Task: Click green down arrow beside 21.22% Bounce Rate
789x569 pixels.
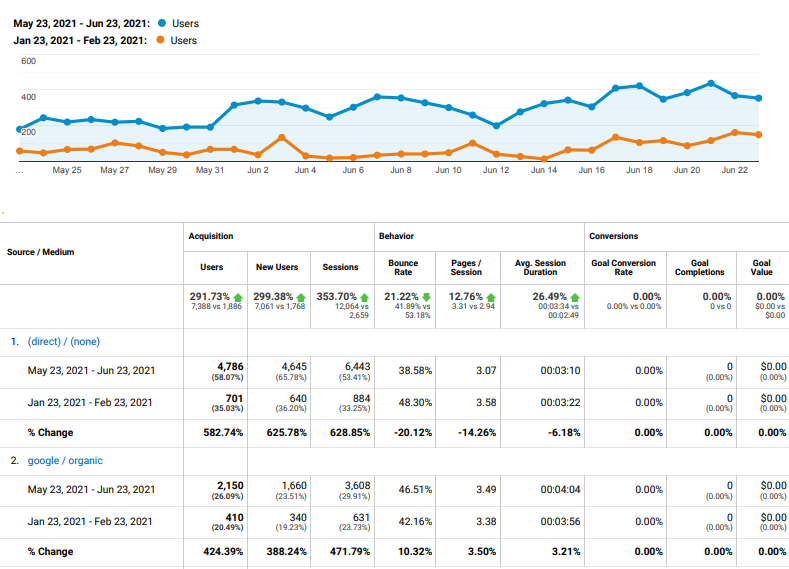Action: point(427,297)
